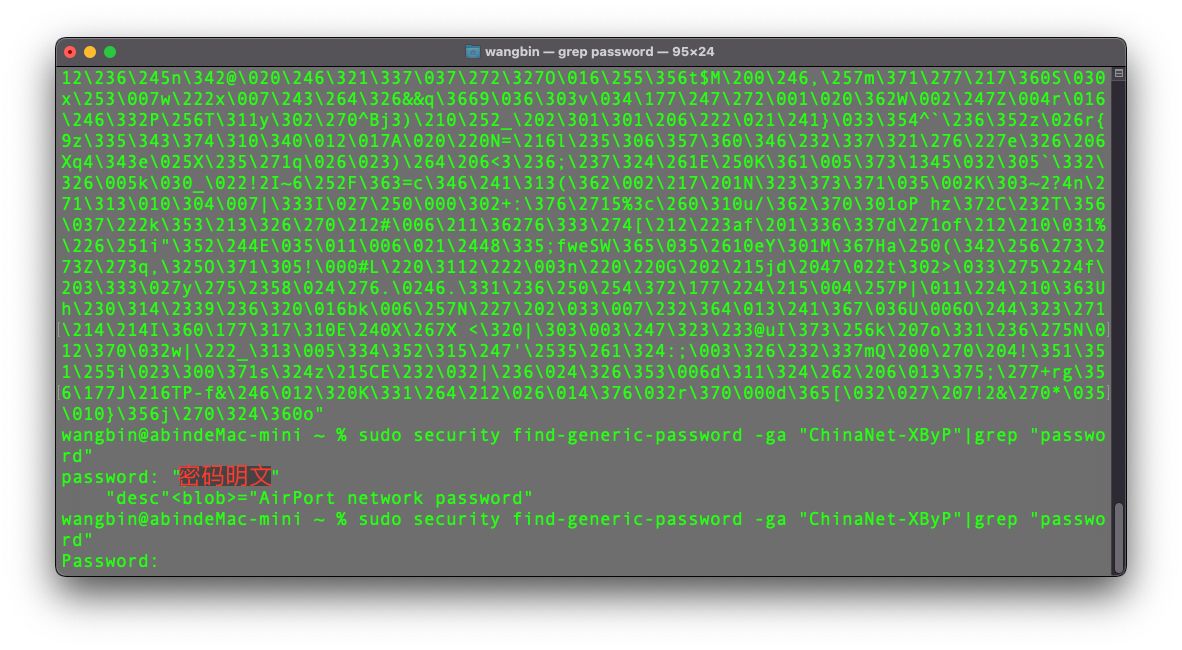Click the red masked password text '密码明文'
Viewport: 1182px width, 650px height.
pos(225,476)
